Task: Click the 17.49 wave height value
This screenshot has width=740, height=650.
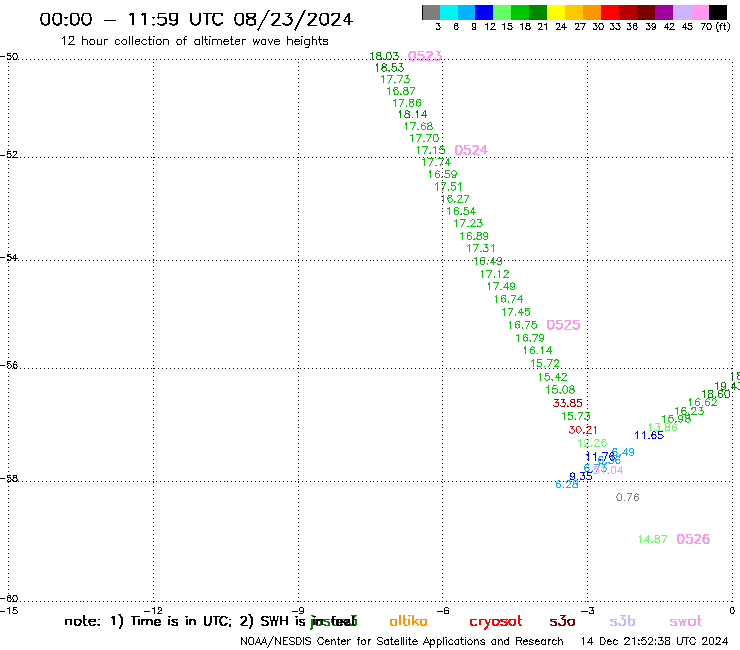Action: point(501,286)
